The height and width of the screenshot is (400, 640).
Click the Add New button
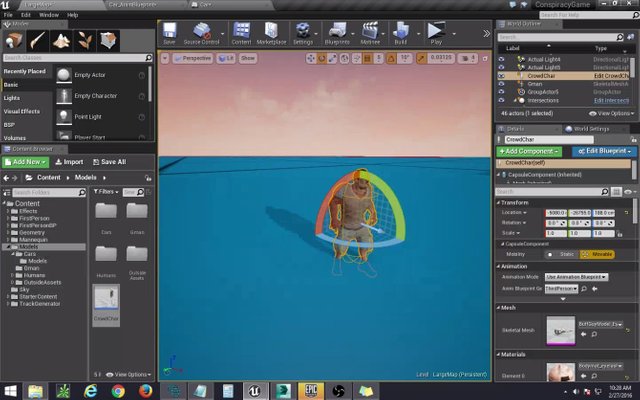coord(25,162)
